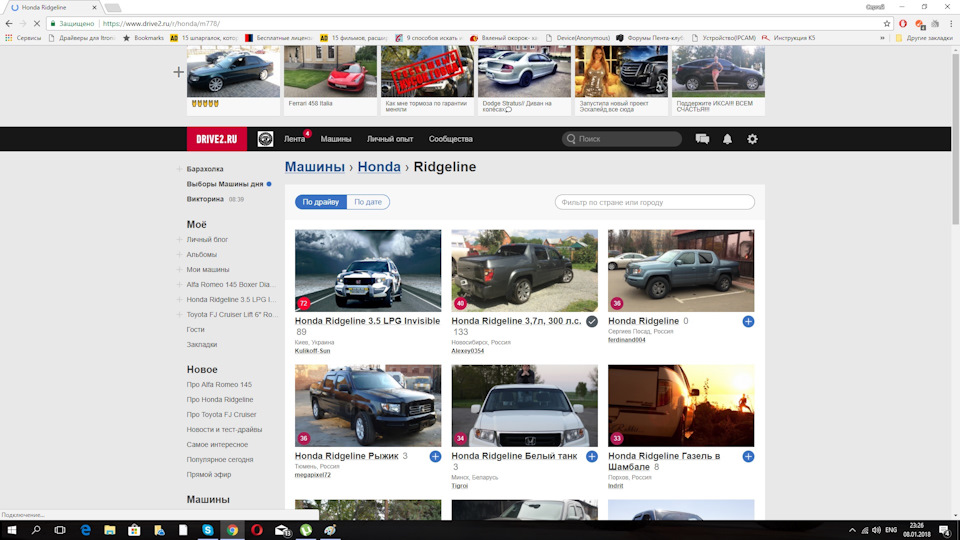Show hidden system tray icons arrow
Image resolution: width=960 pixels, height=540 pixels.
852,530
